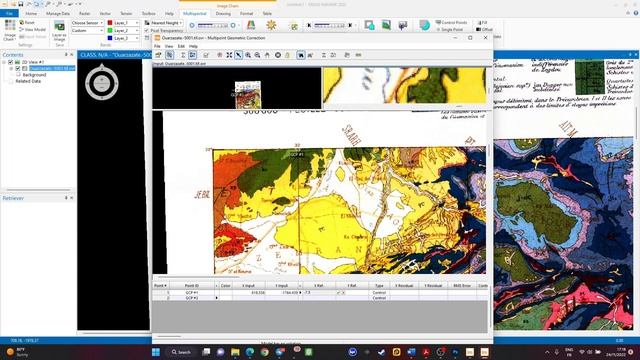Viewport: 640px width, 360px height.
Task: Select the Related Data item in Contents
Action: pyautogui.click(x=28, y=81)
